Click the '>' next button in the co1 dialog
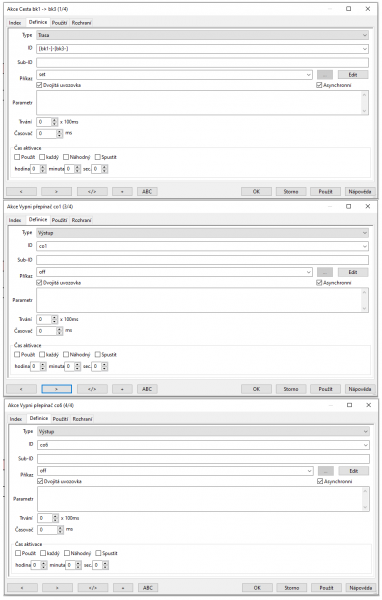The width and height of the screenshot is (382, 600). (x=56, y=389)
